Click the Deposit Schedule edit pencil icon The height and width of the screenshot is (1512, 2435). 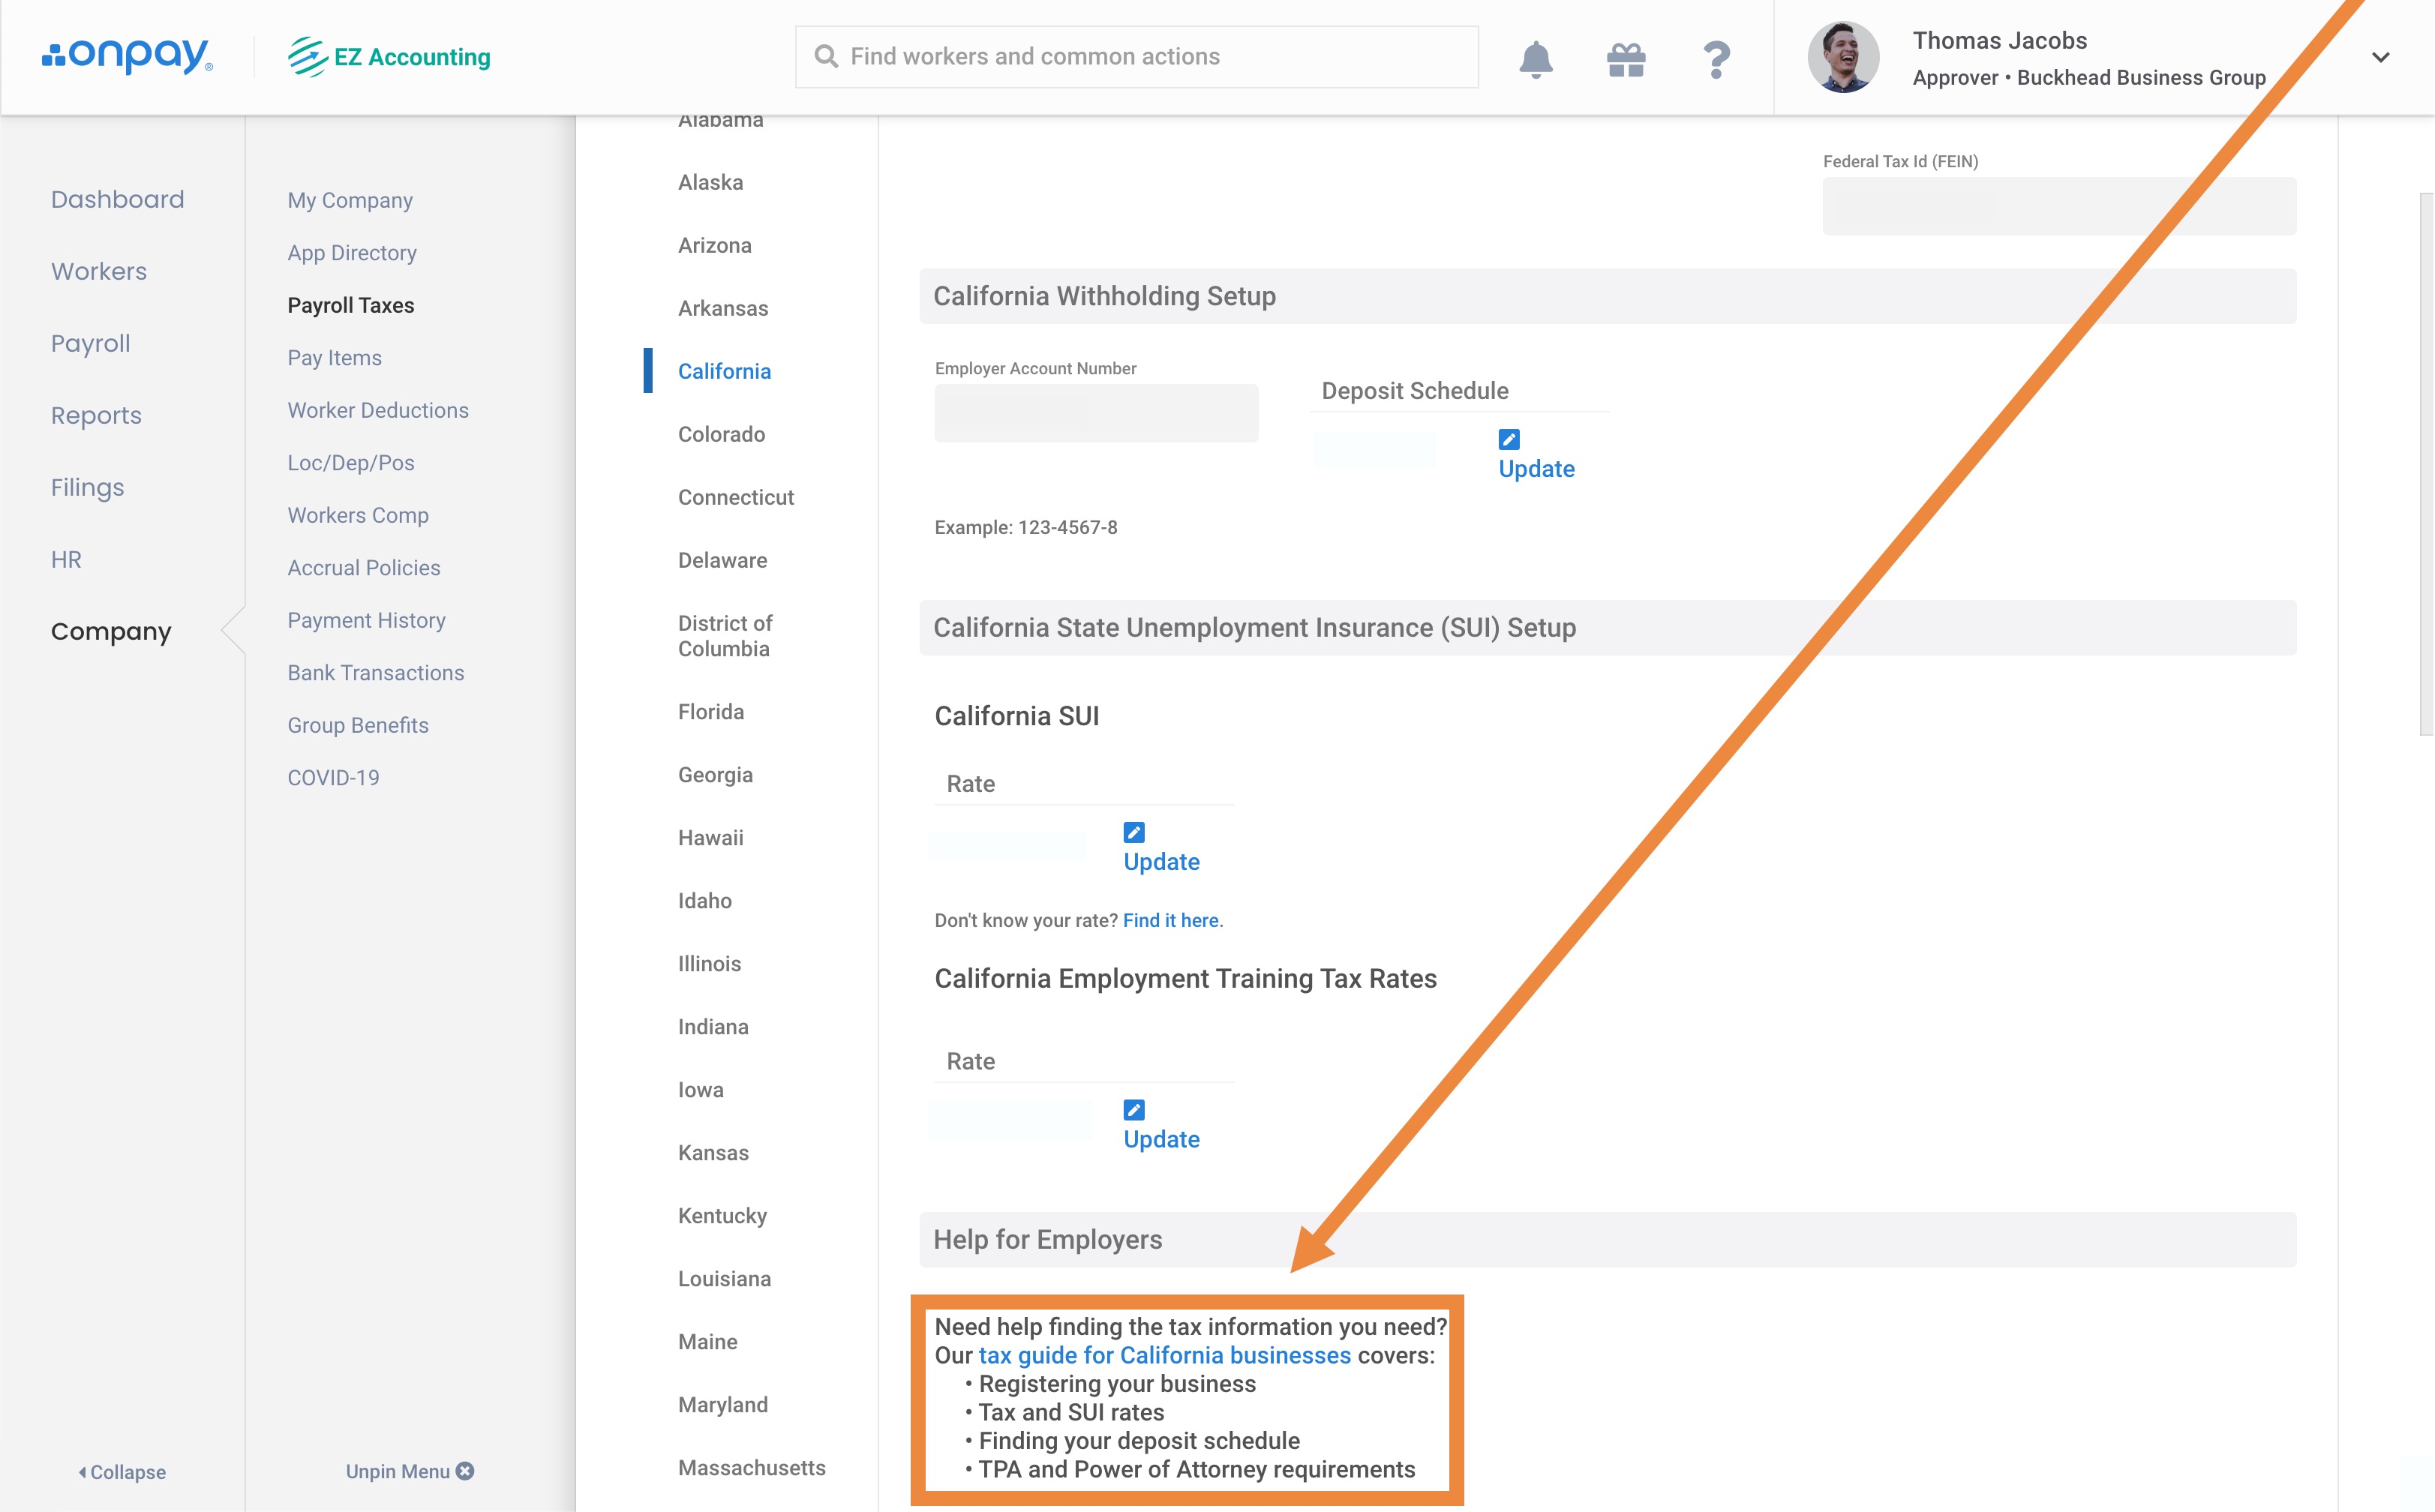pyautogui.click(x=1508, y=439)
